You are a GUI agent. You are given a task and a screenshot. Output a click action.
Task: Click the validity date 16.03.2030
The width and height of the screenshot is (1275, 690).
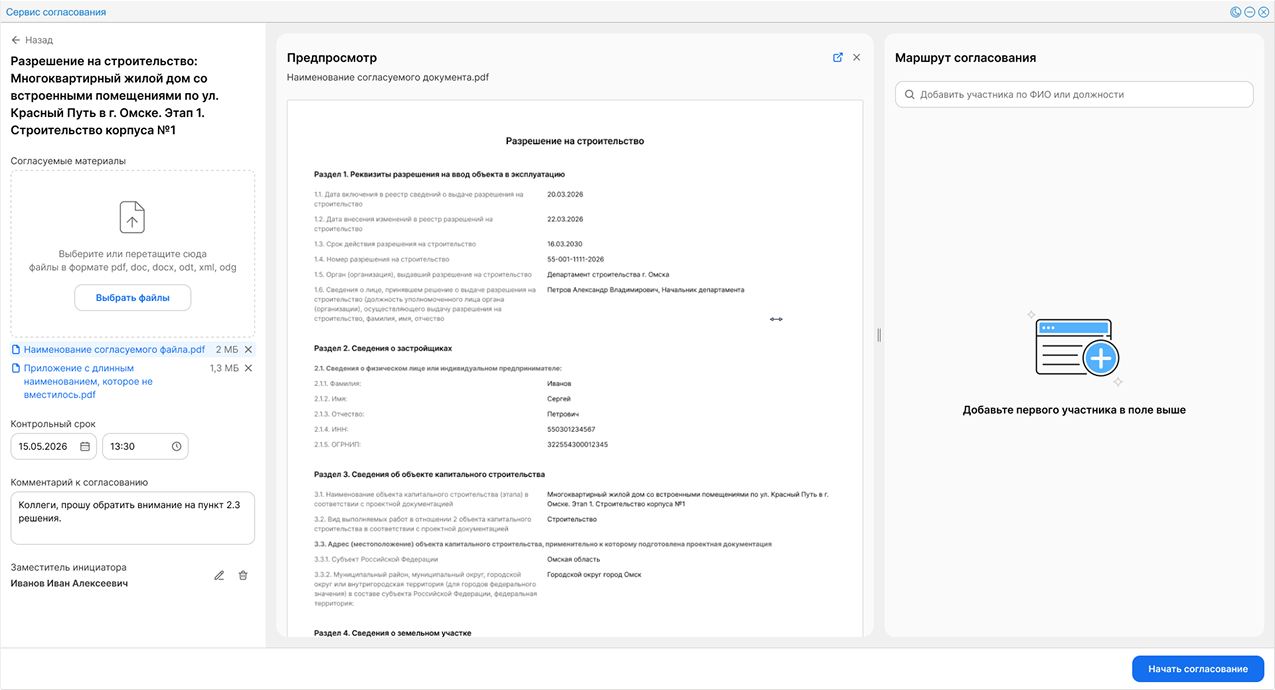[x=565, y=244]
